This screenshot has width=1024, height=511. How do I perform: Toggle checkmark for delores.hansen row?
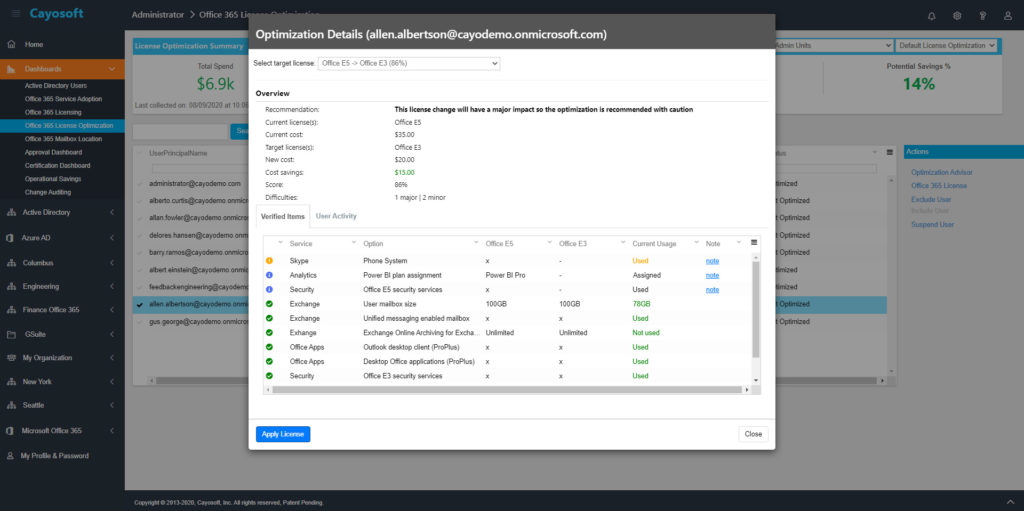pos(140,235)
